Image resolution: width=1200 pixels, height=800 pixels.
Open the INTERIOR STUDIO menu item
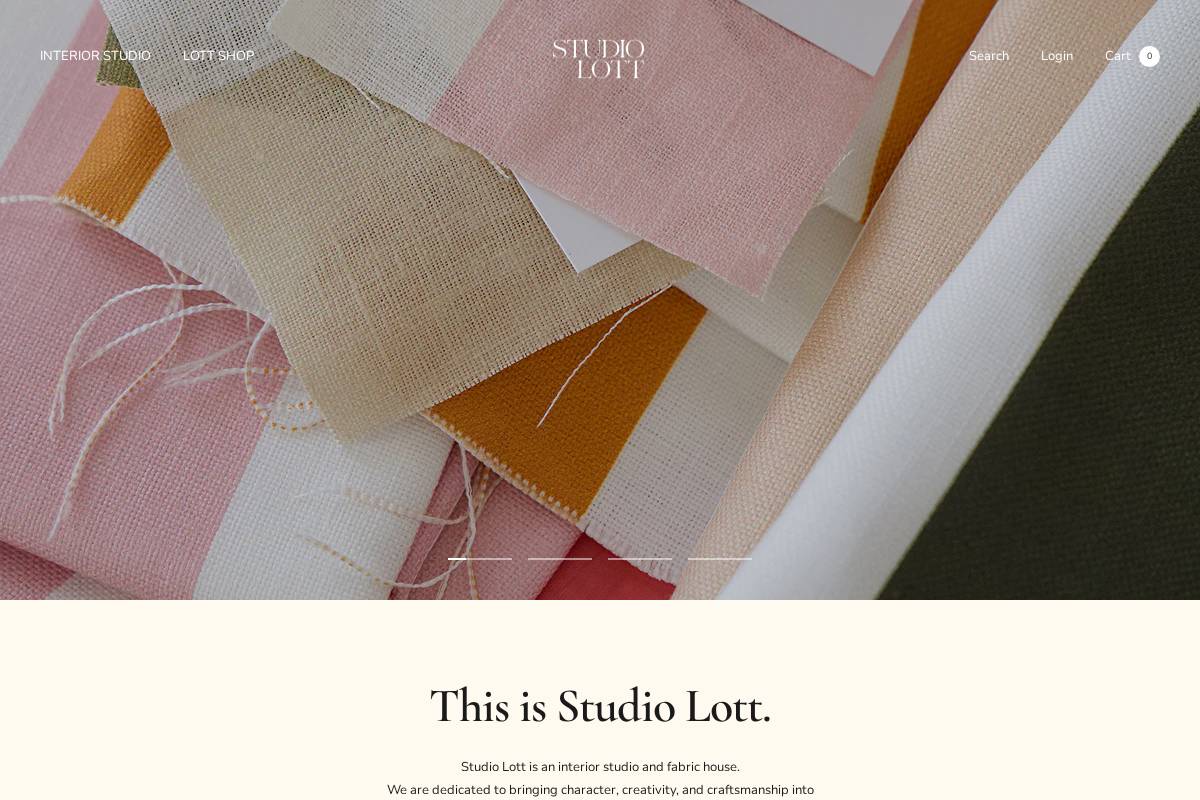tap(95, 56)
